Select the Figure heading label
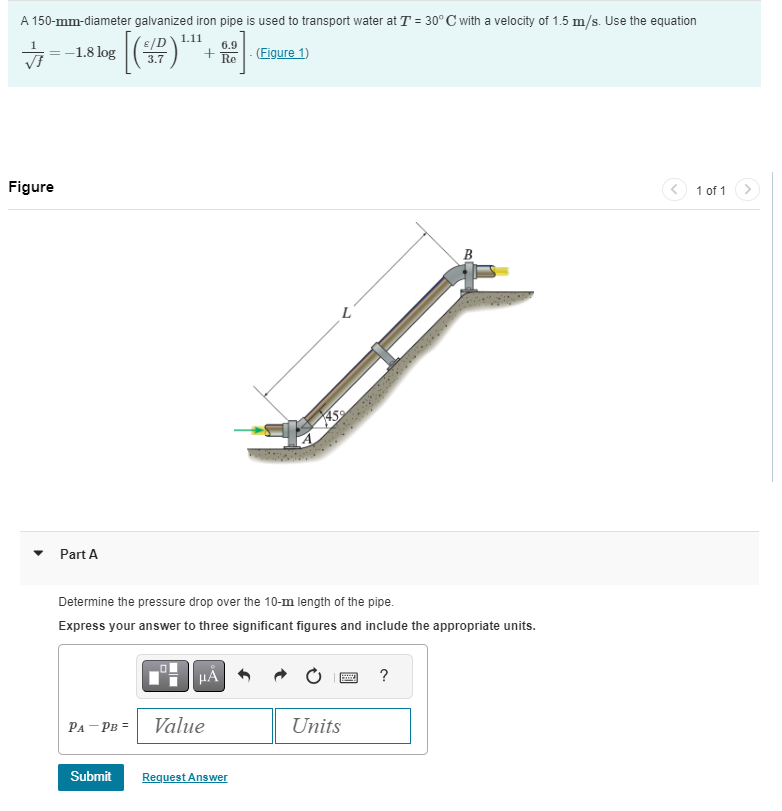 click(x=31, y=187)
